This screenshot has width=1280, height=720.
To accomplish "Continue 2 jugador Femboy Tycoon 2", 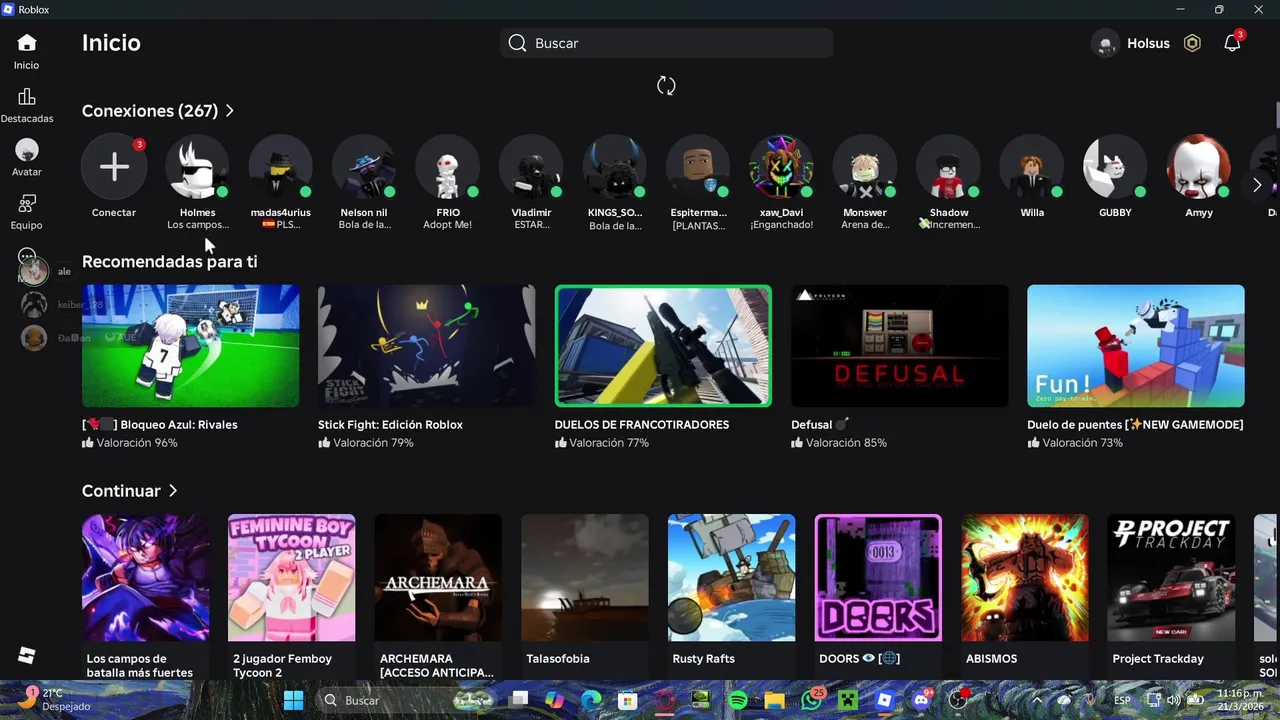I will pyautogui.click(x=292, y=578).
